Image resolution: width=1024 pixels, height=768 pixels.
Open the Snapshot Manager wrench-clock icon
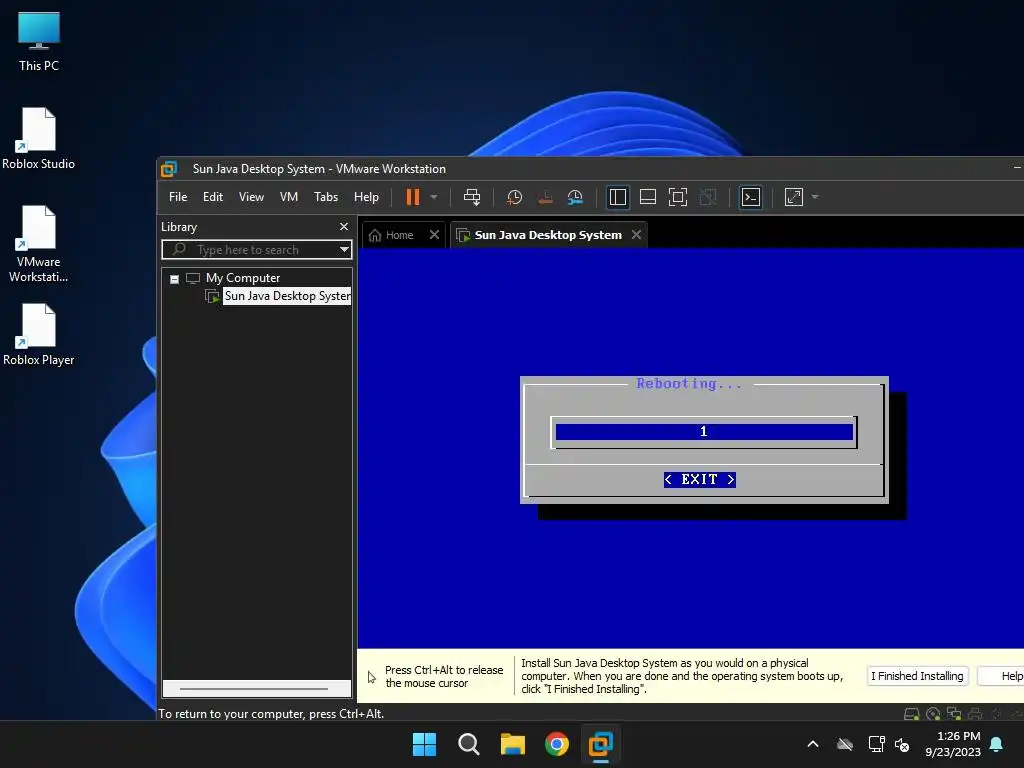tap(575, 197)
